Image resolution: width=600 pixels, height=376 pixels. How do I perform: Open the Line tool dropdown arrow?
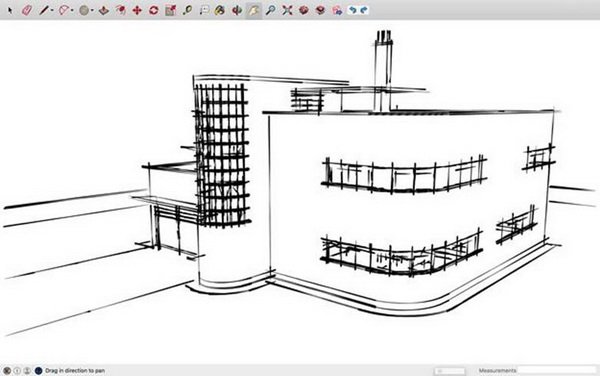pos(52,11)
